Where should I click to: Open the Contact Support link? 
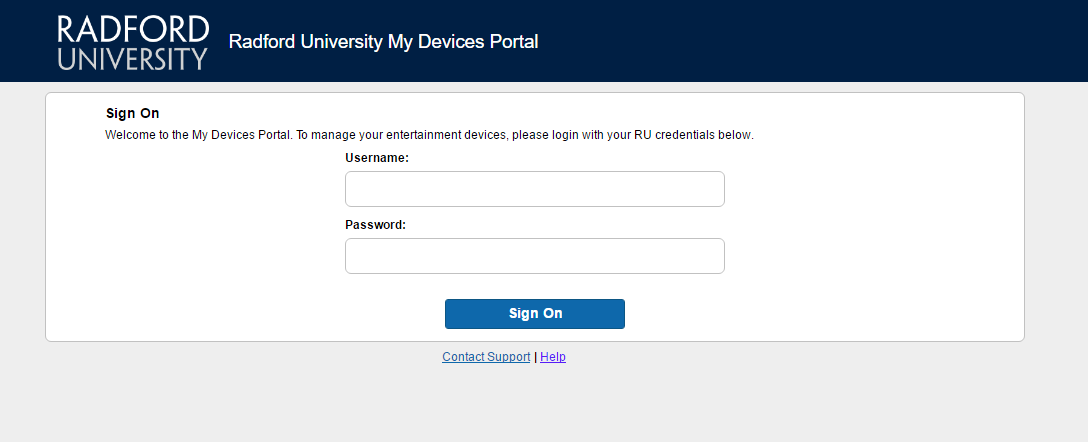click(x=486, y=357)
